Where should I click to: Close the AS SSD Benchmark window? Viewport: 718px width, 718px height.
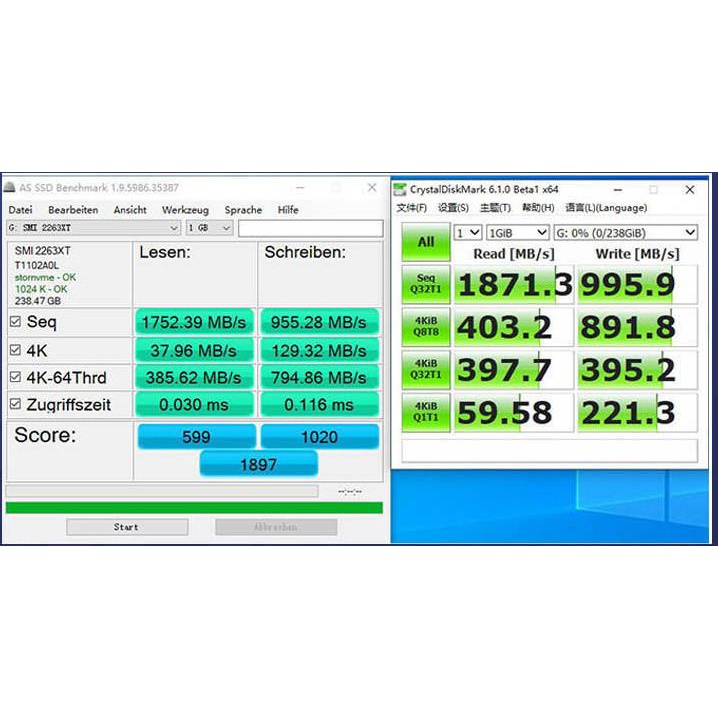coord(372,188)
